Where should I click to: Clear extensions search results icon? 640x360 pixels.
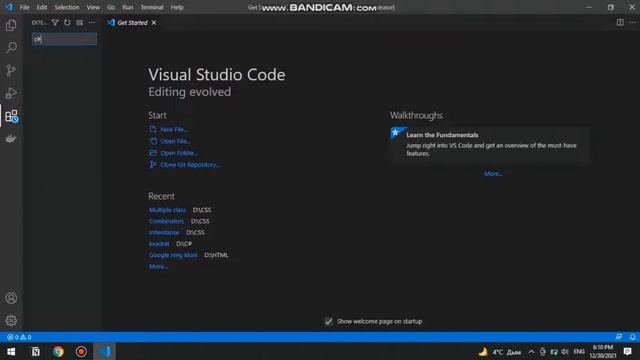tap(80, 22)
